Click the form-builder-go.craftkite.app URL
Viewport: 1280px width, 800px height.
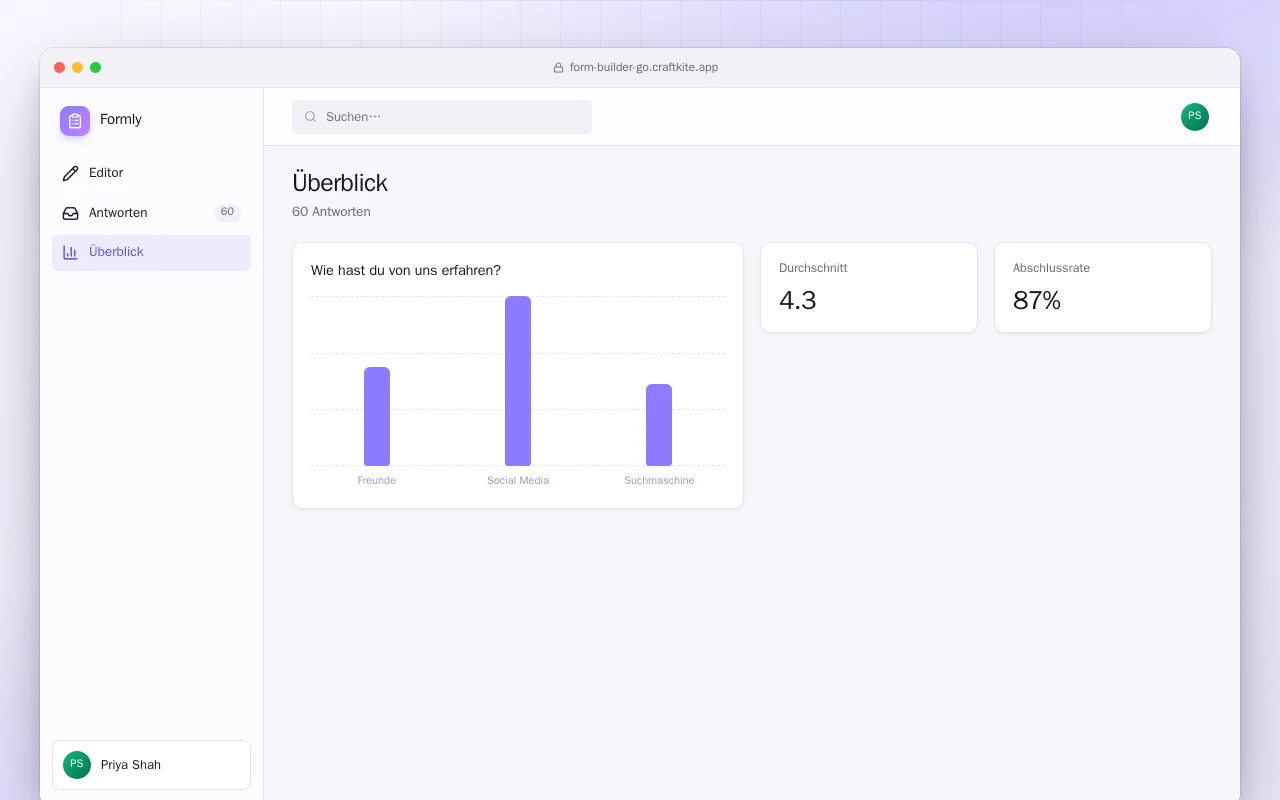pyautogui.click(x=644, y=68)
